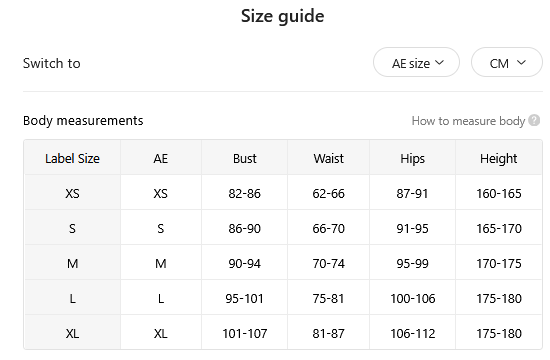Select the Bust column header
Screen dimensions: 550x360
pyautogui.click(x=244, y=158)
